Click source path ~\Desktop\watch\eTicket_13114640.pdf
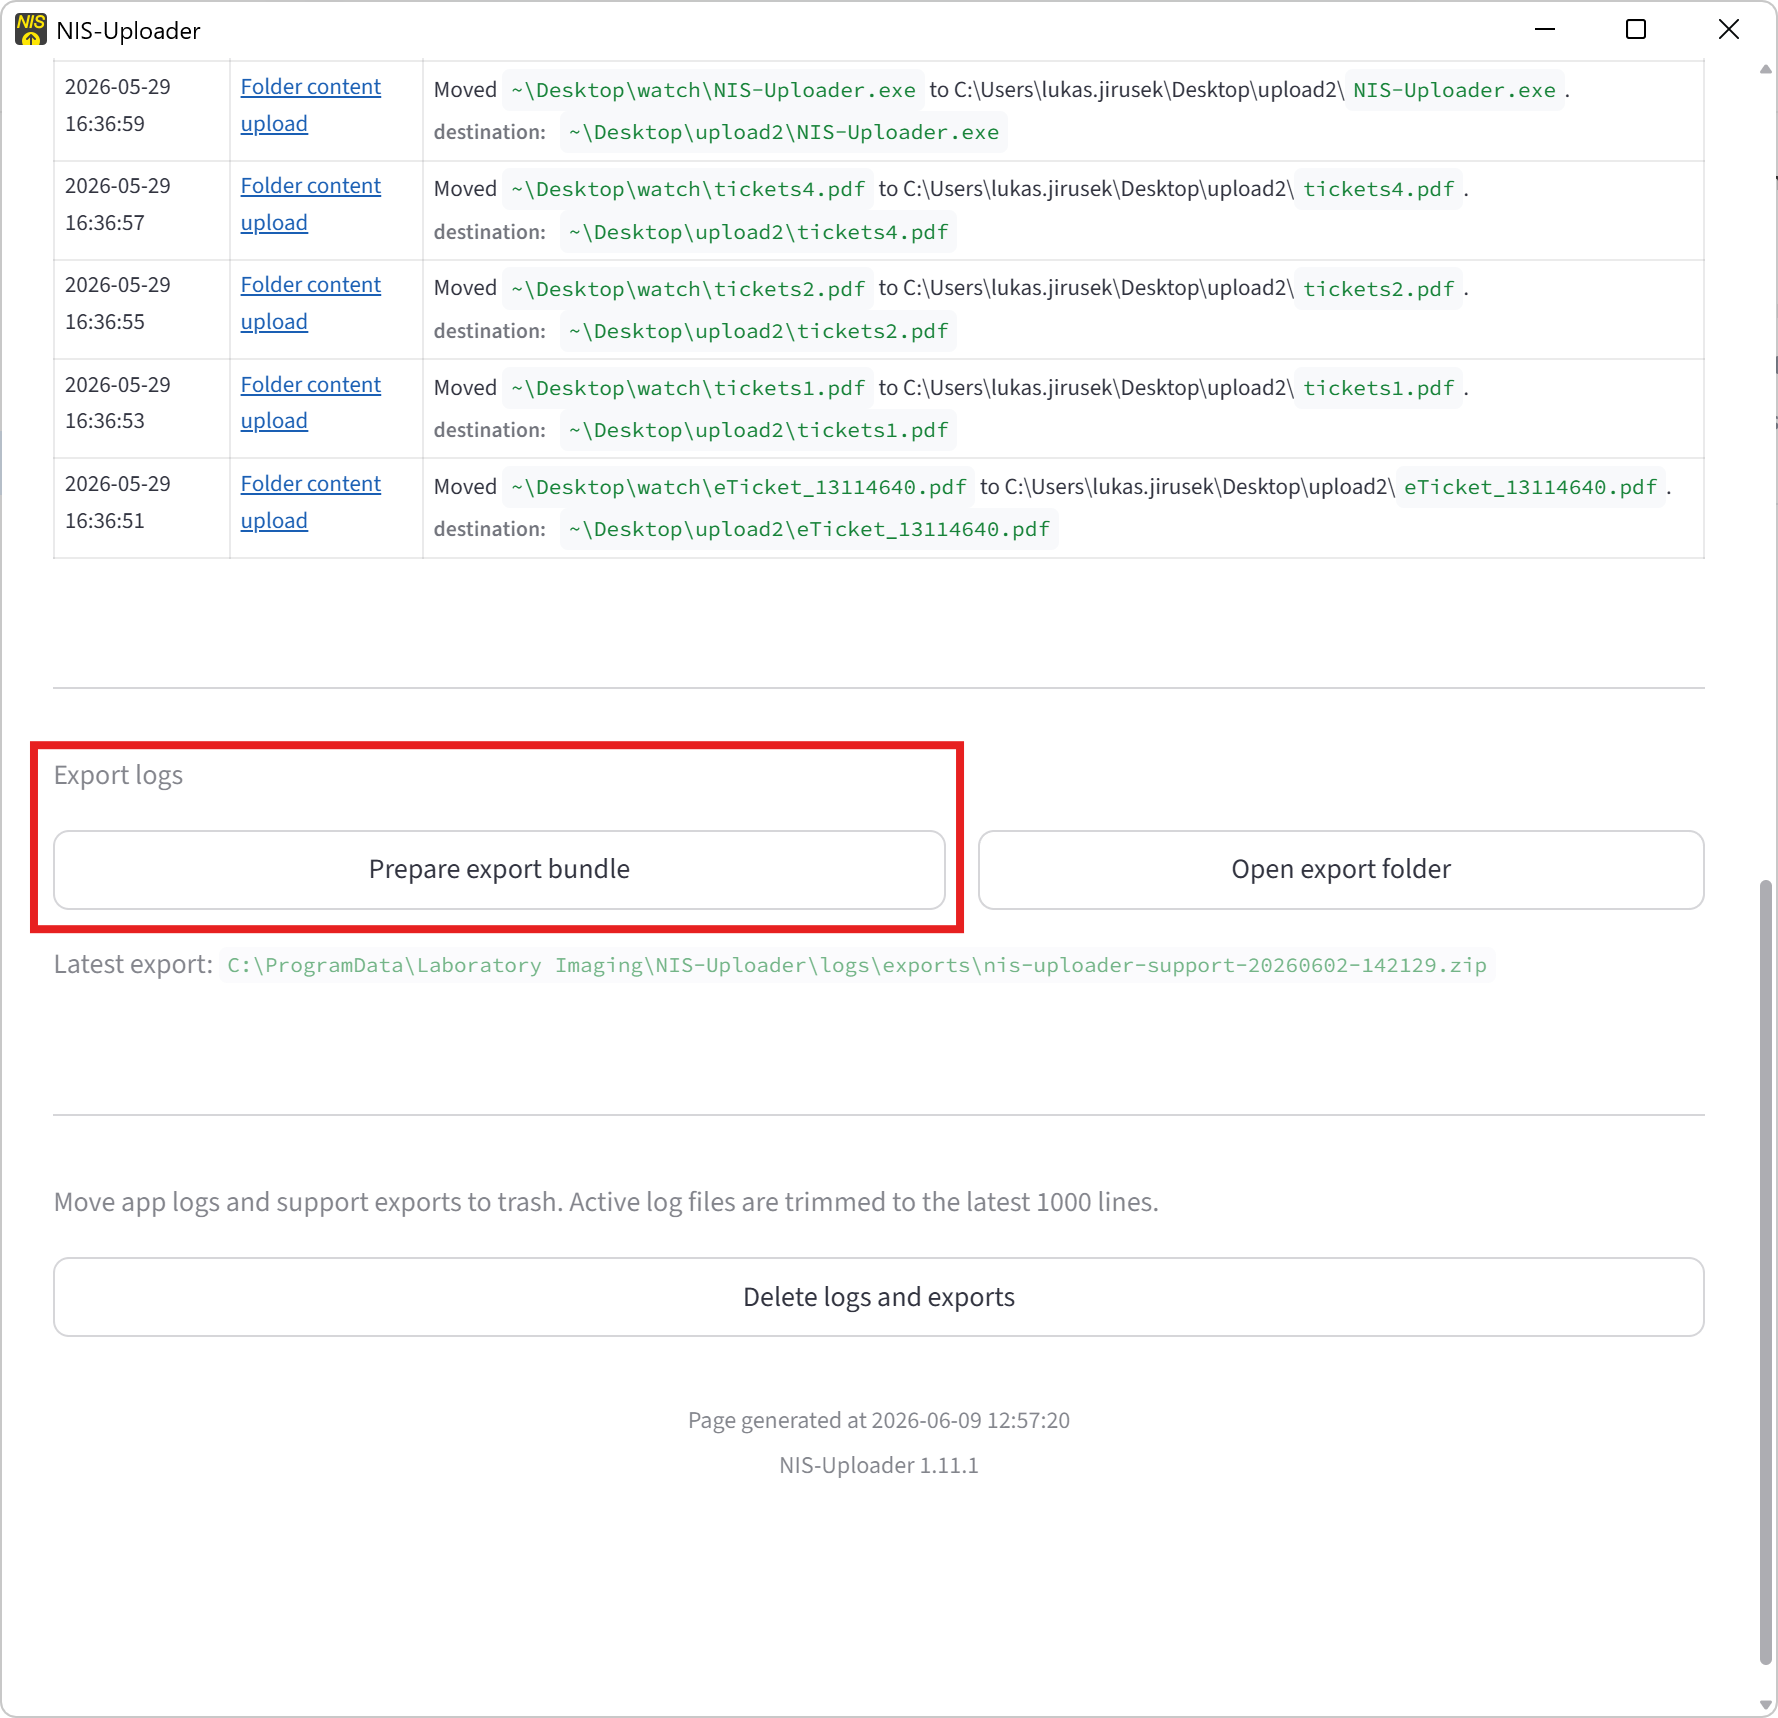This screenshot has width=1778, height=1718. tap(739, 487)
